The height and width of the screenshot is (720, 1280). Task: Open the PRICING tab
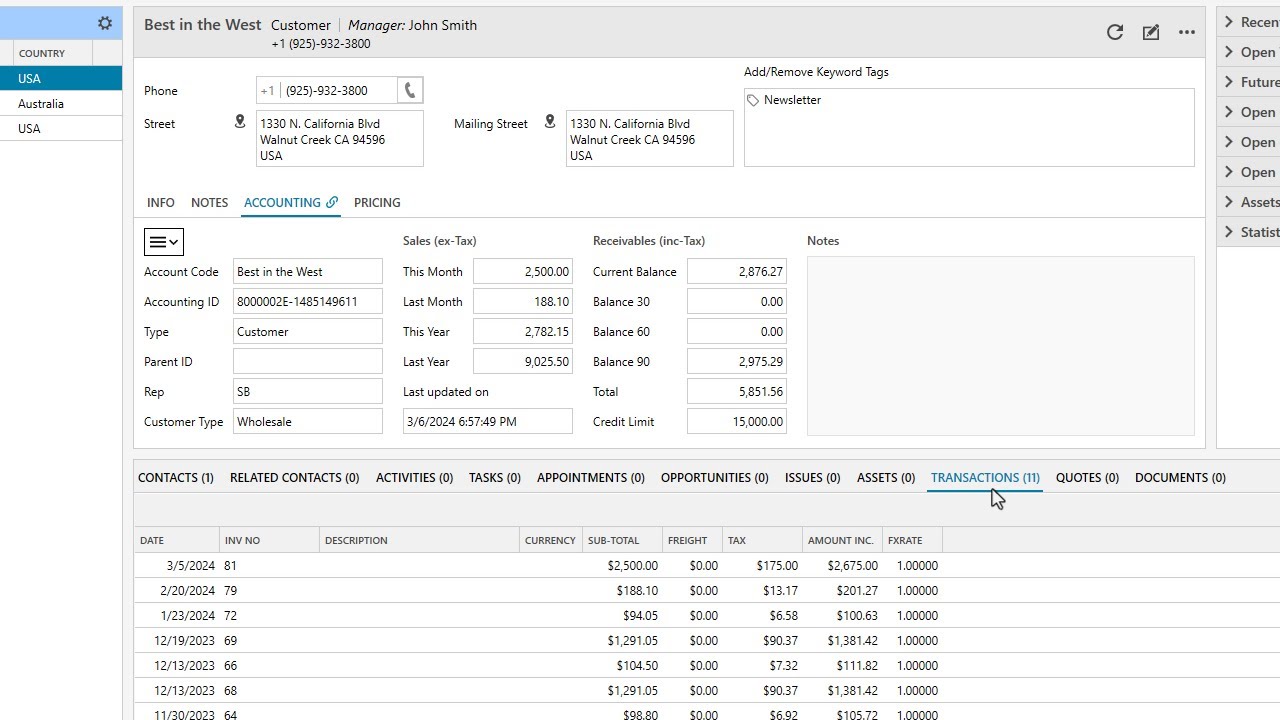click(377, 202)
